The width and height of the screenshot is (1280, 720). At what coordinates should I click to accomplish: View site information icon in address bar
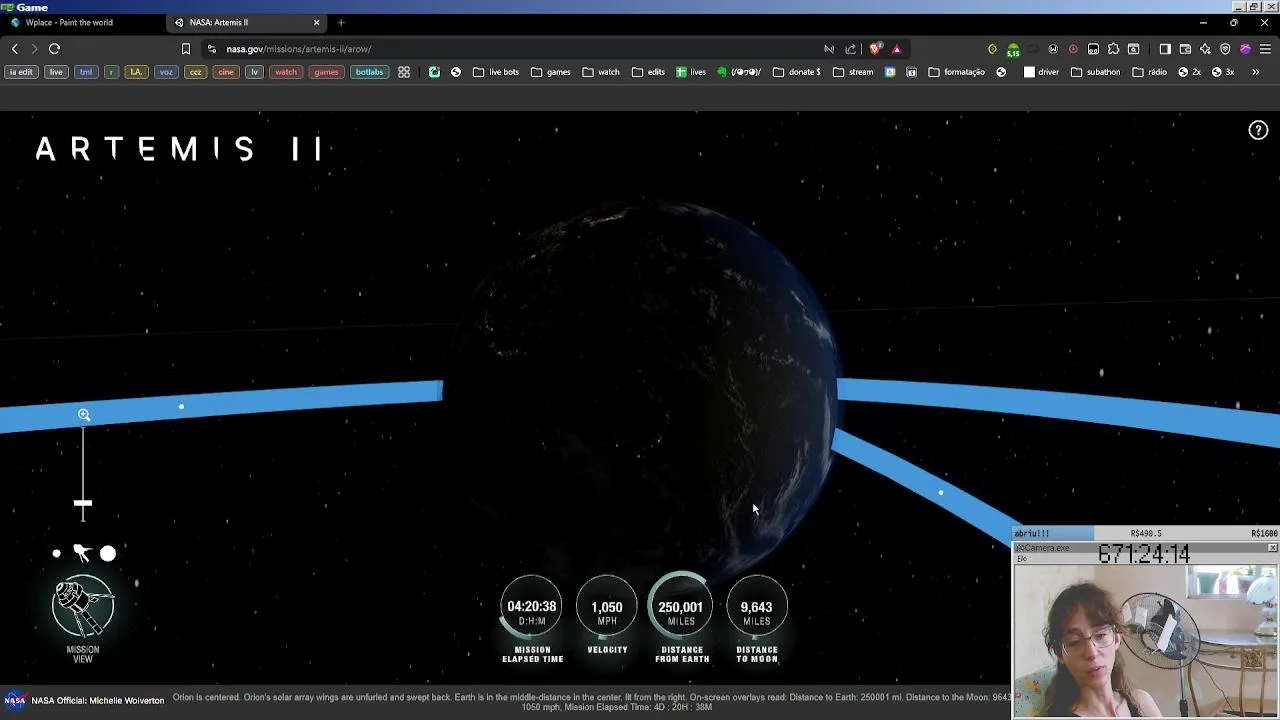[211, 49]
